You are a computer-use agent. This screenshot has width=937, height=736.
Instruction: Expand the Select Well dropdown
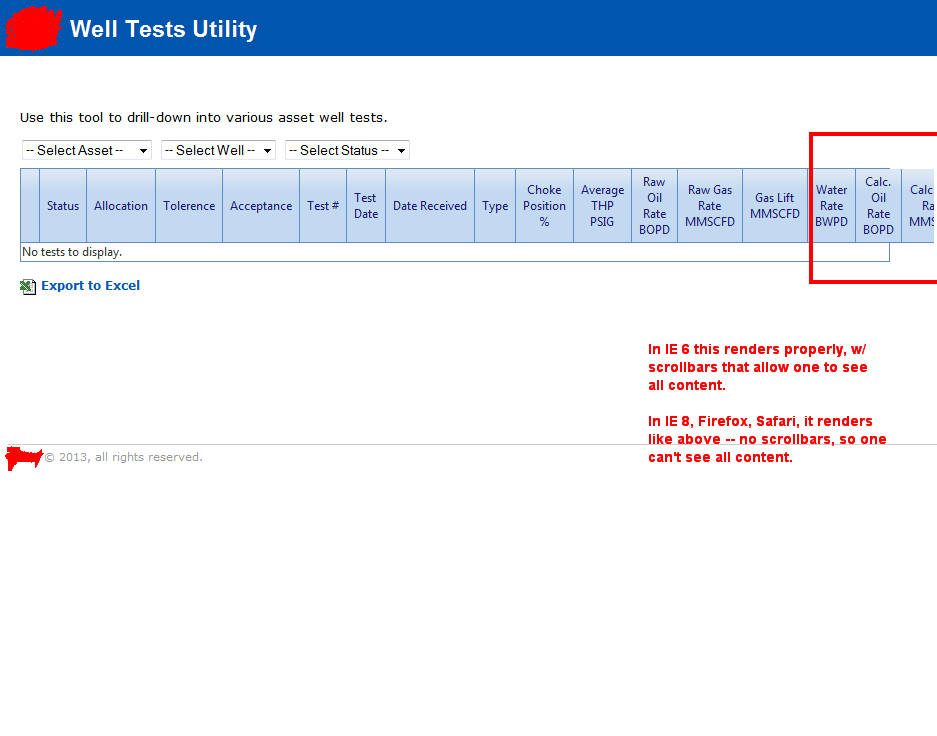tap(218, 150)
